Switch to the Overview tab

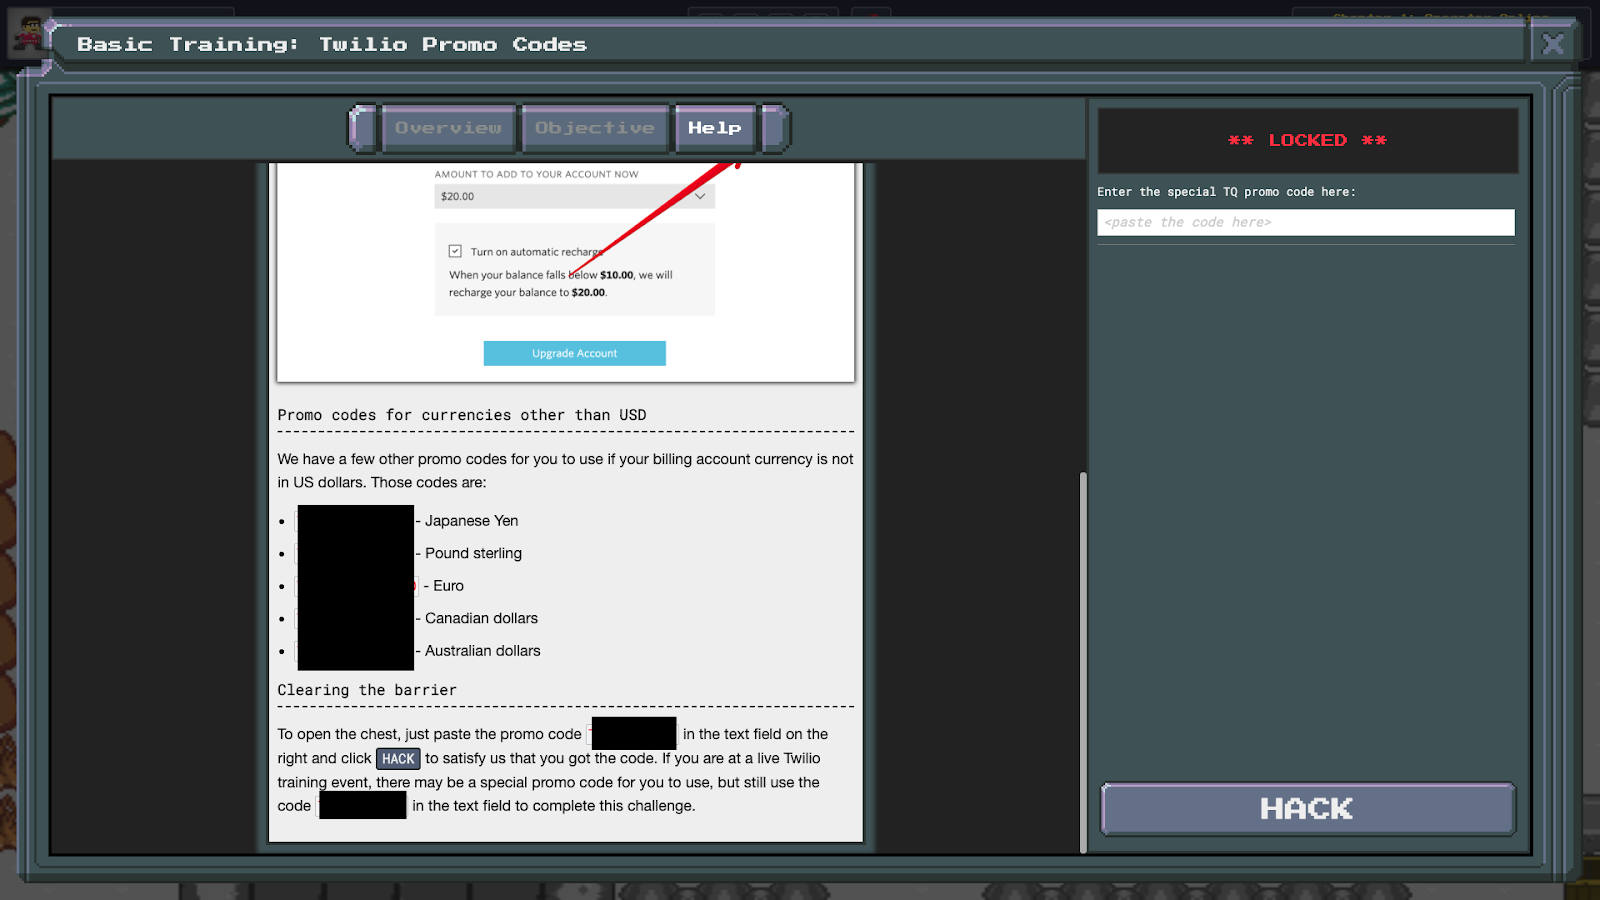(448, 128)
